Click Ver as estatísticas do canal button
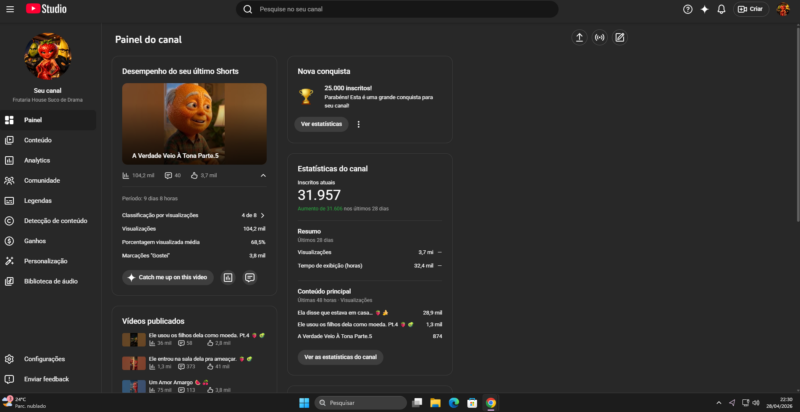Viewport: 800px width, 412px height. 340,357
